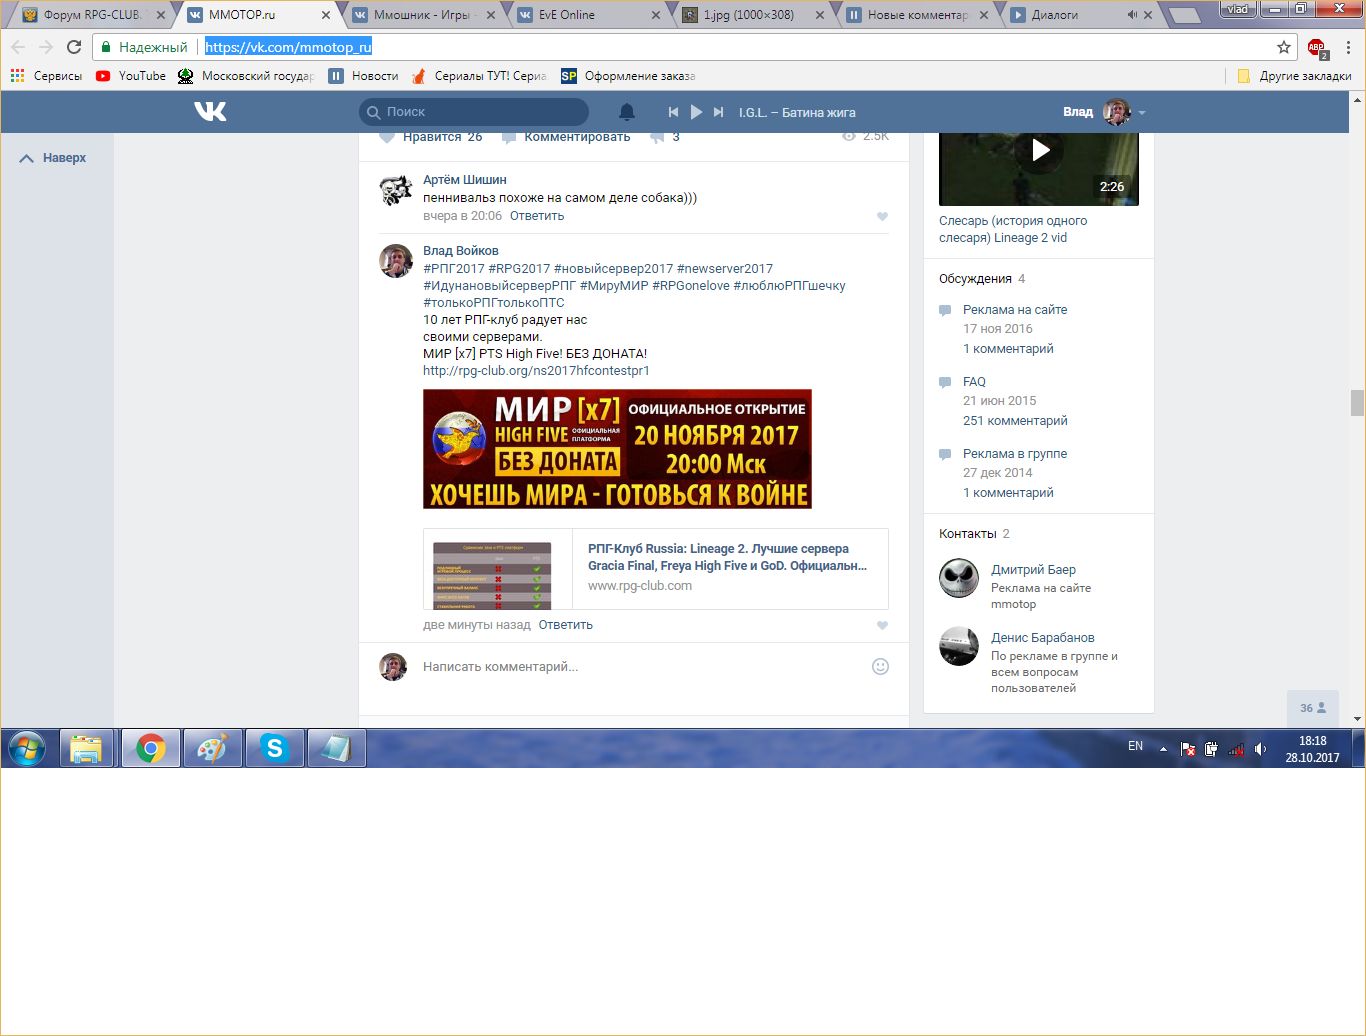Go back in browser history
The image size is (1366, 1036).
pyautogui.click(x=18, y=47)
